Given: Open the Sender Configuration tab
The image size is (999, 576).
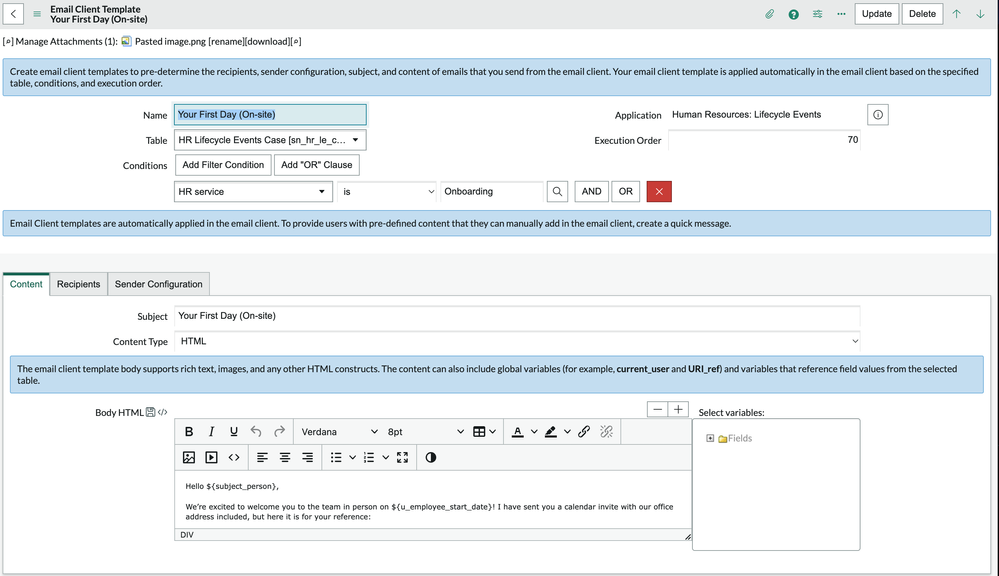Looking at the screenshot, I should pos(158,283).
